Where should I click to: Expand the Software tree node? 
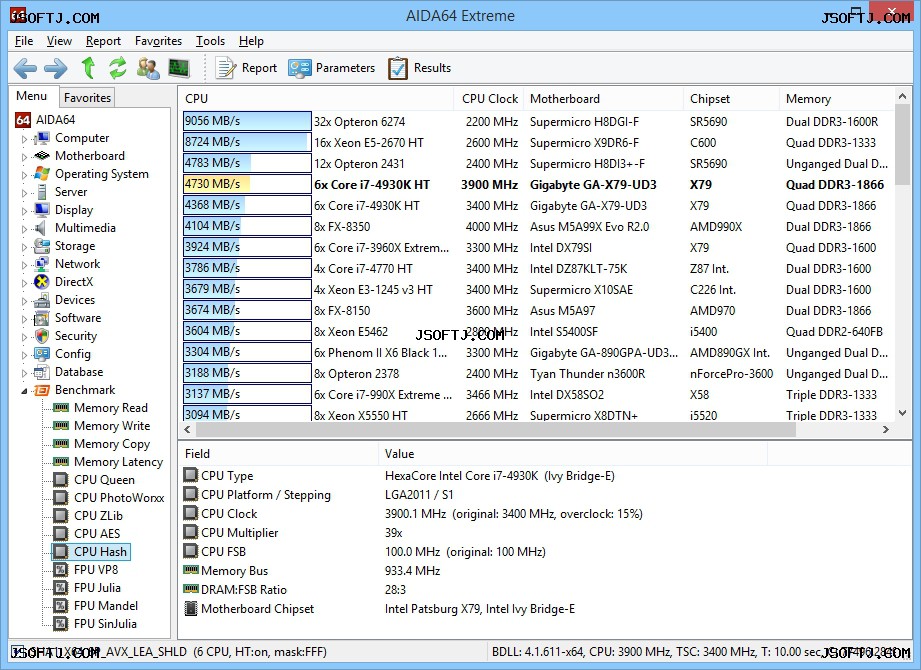click(24, 319)
